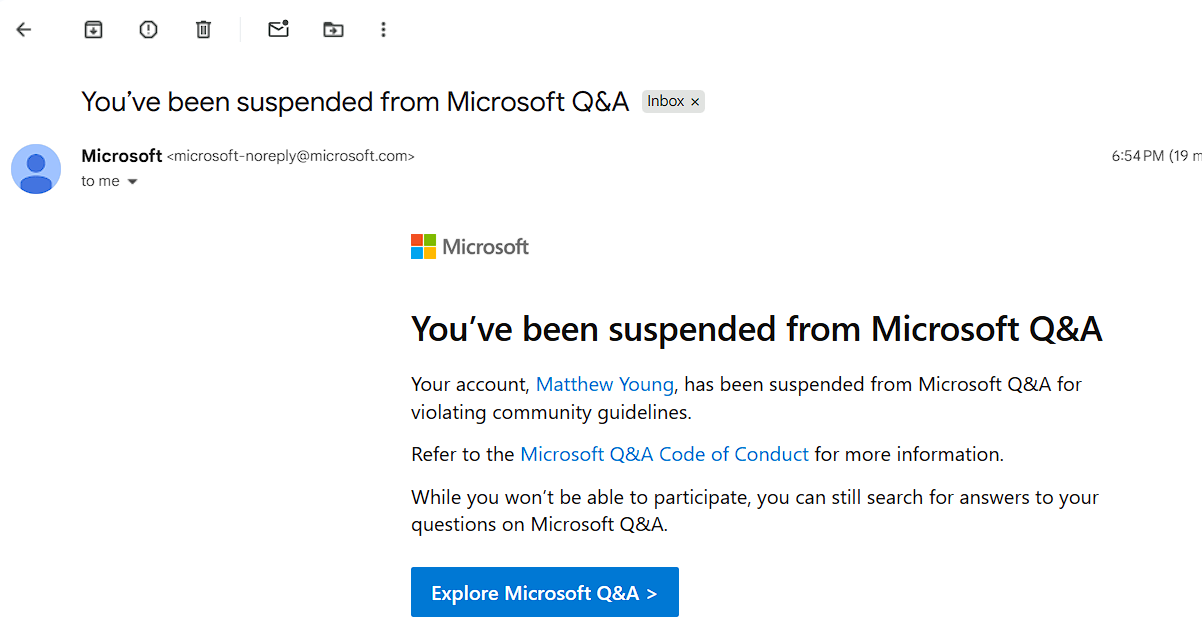1202x622 pixels.
Task: Remove the Inbox label with its x
Action: tap(695, 102)
